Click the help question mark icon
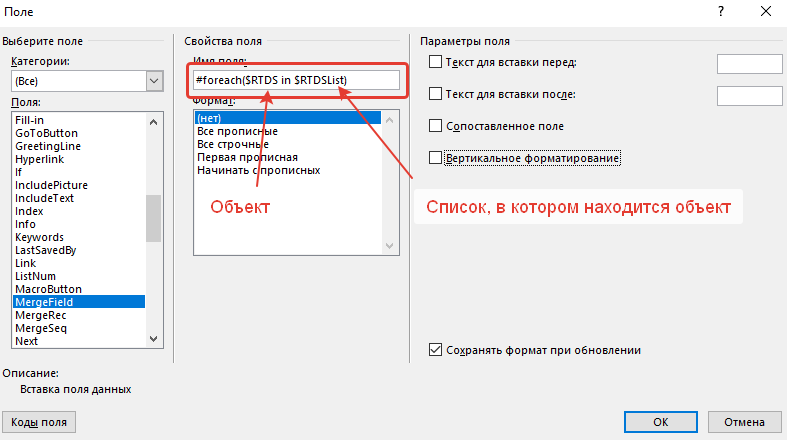This screenshot has height=440, width=787. click(x=721, y=10)
